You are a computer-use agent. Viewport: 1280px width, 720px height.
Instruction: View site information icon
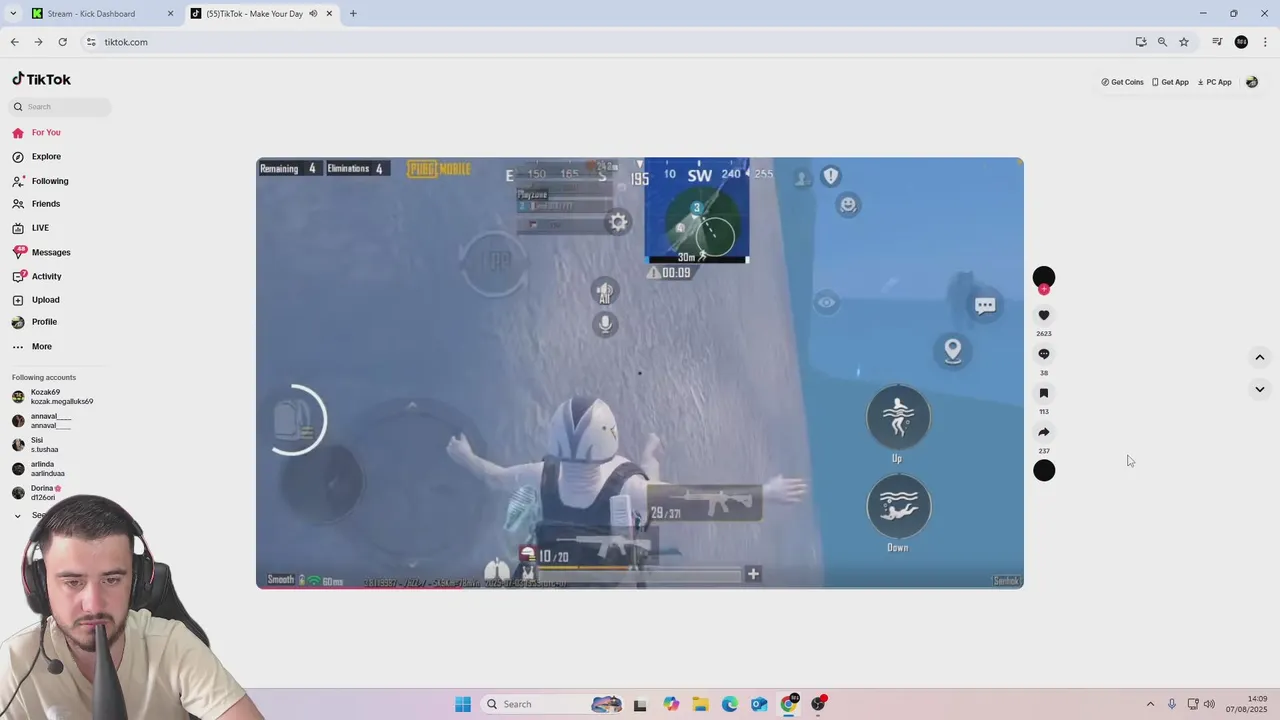[x=91, y=42]
